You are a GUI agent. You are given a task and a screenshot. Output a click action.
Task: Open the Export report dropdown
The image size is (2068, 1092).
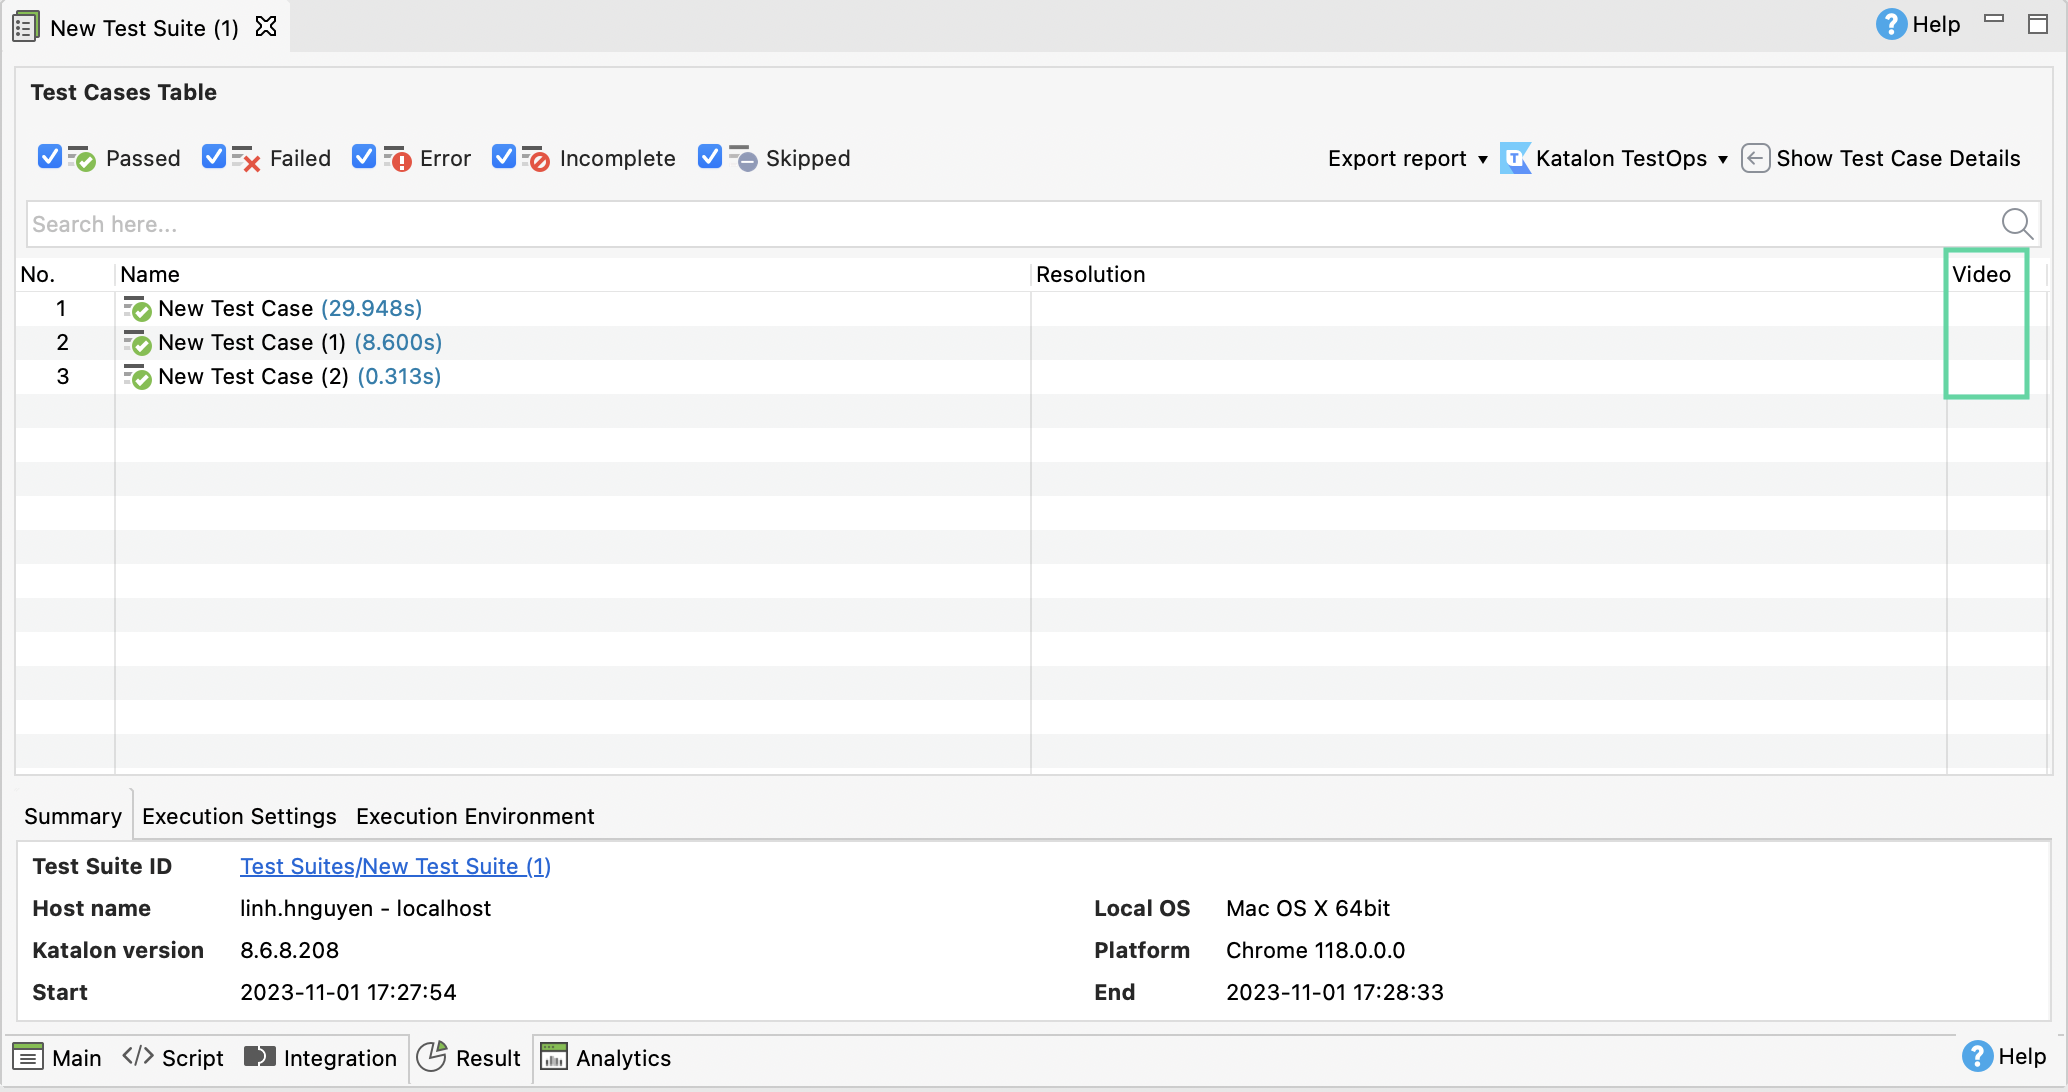click(1407, 158)
